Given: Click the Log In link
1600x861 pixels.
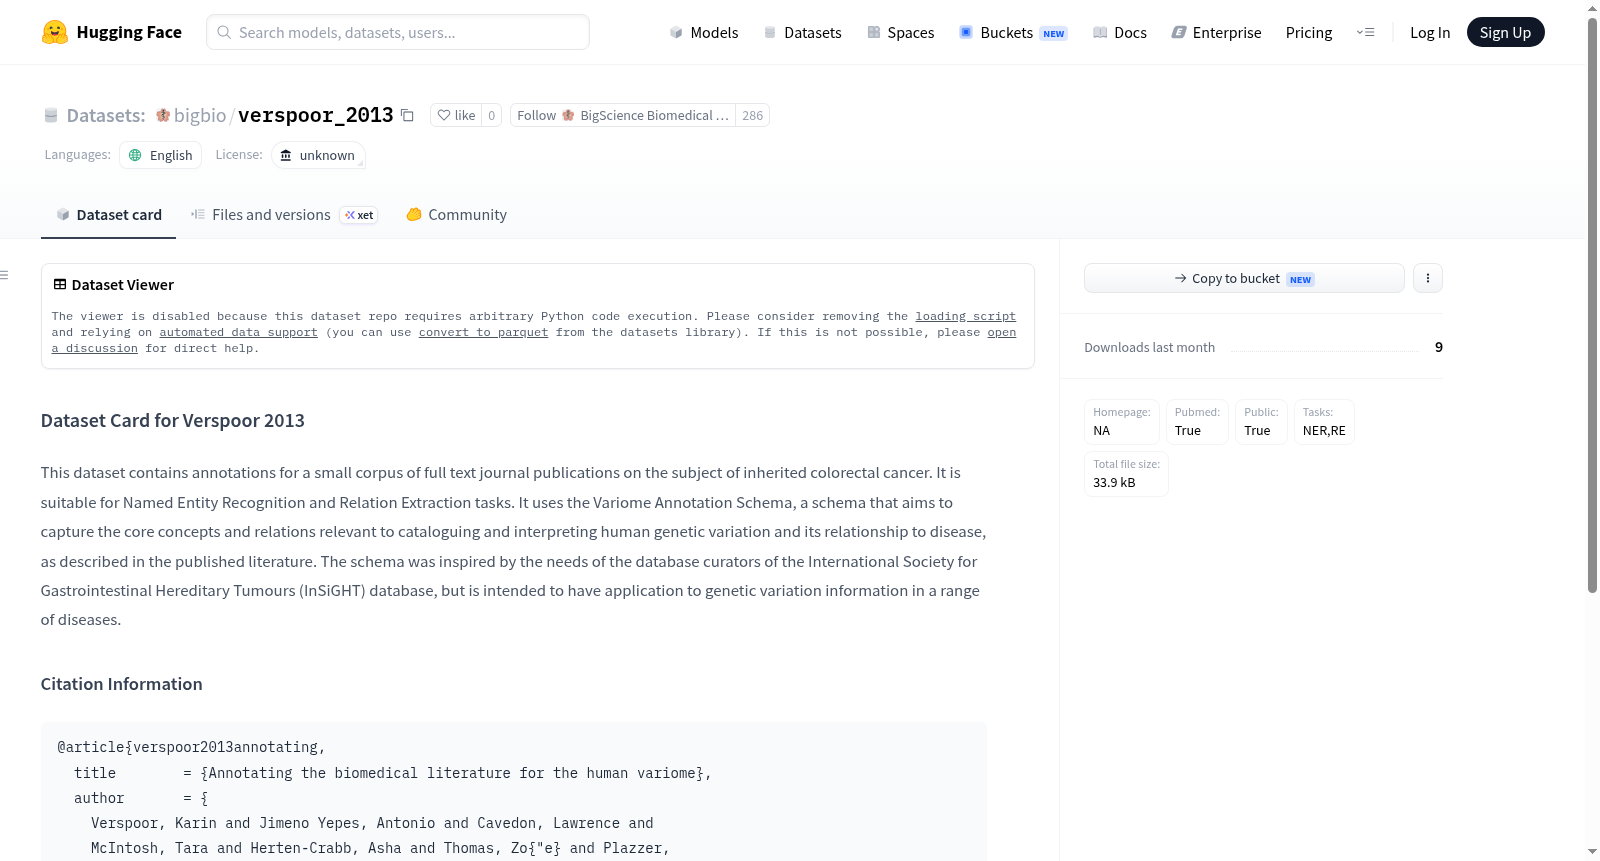Looking at the screenshot, I should pos(1430,32).
